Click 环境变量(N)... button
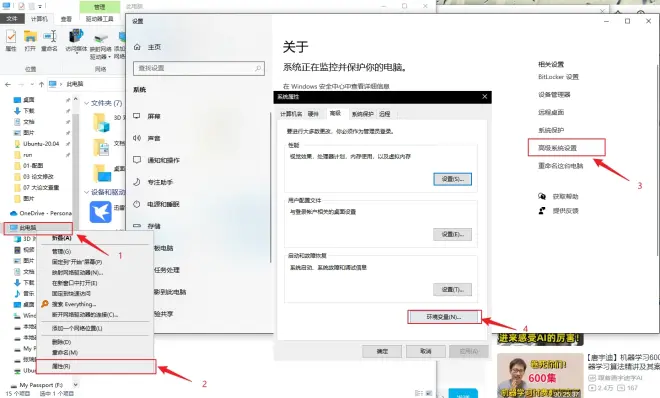 click(444, 317)
